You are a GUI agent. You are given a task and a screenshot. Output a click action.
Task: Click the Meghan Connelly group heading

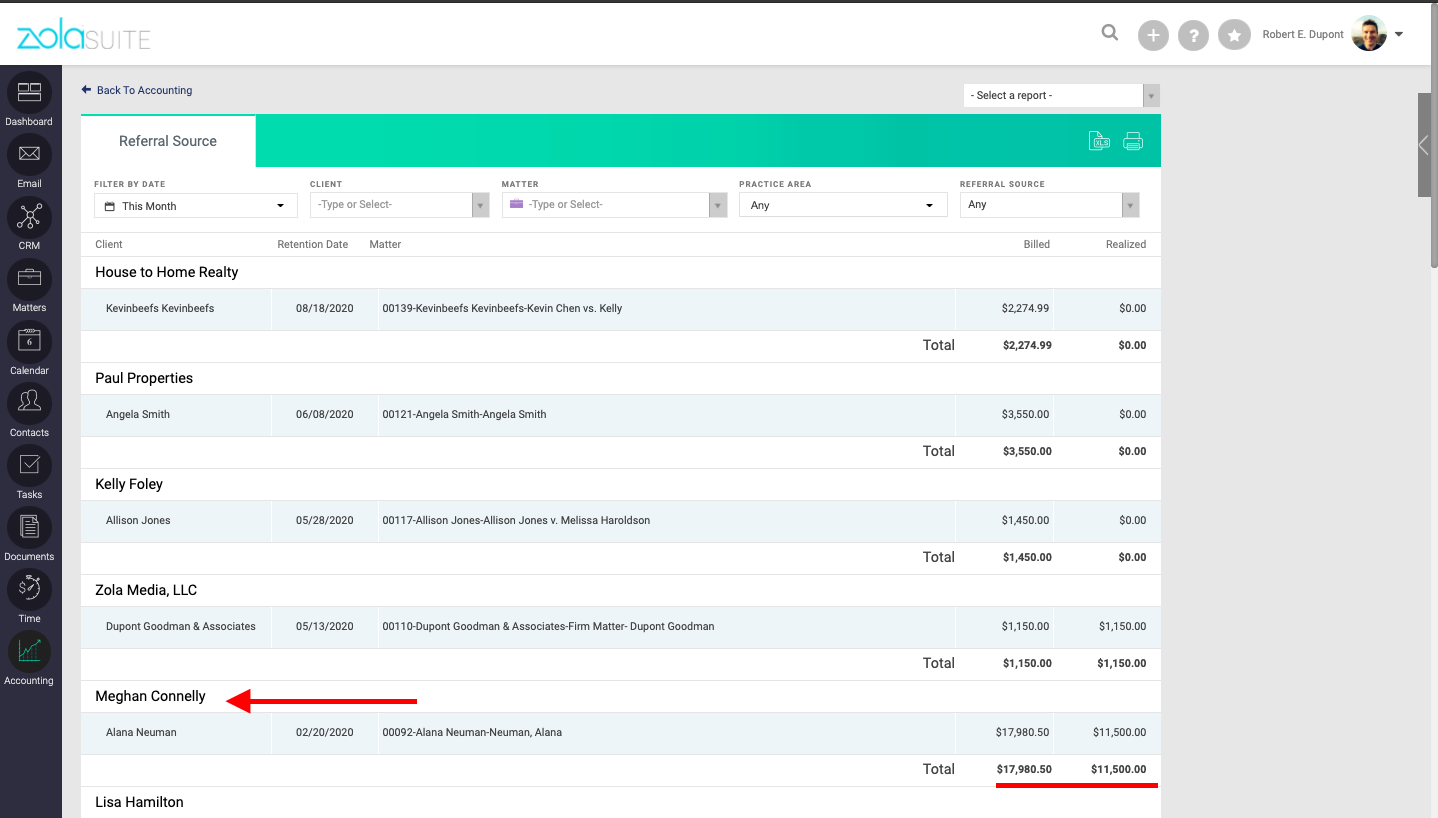coord(150,696)
